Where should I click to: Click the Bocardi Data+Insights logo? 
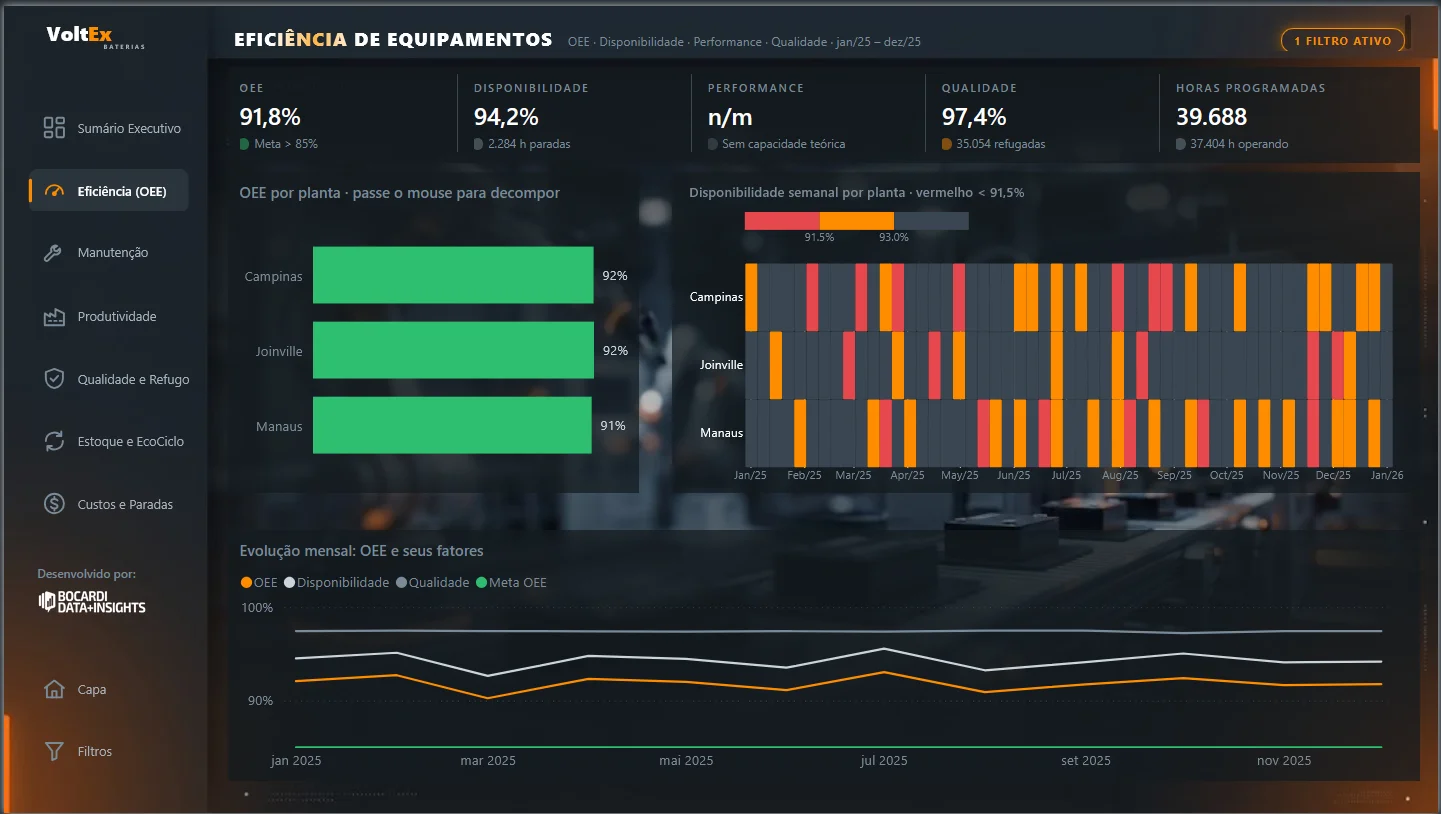[92, 601]
